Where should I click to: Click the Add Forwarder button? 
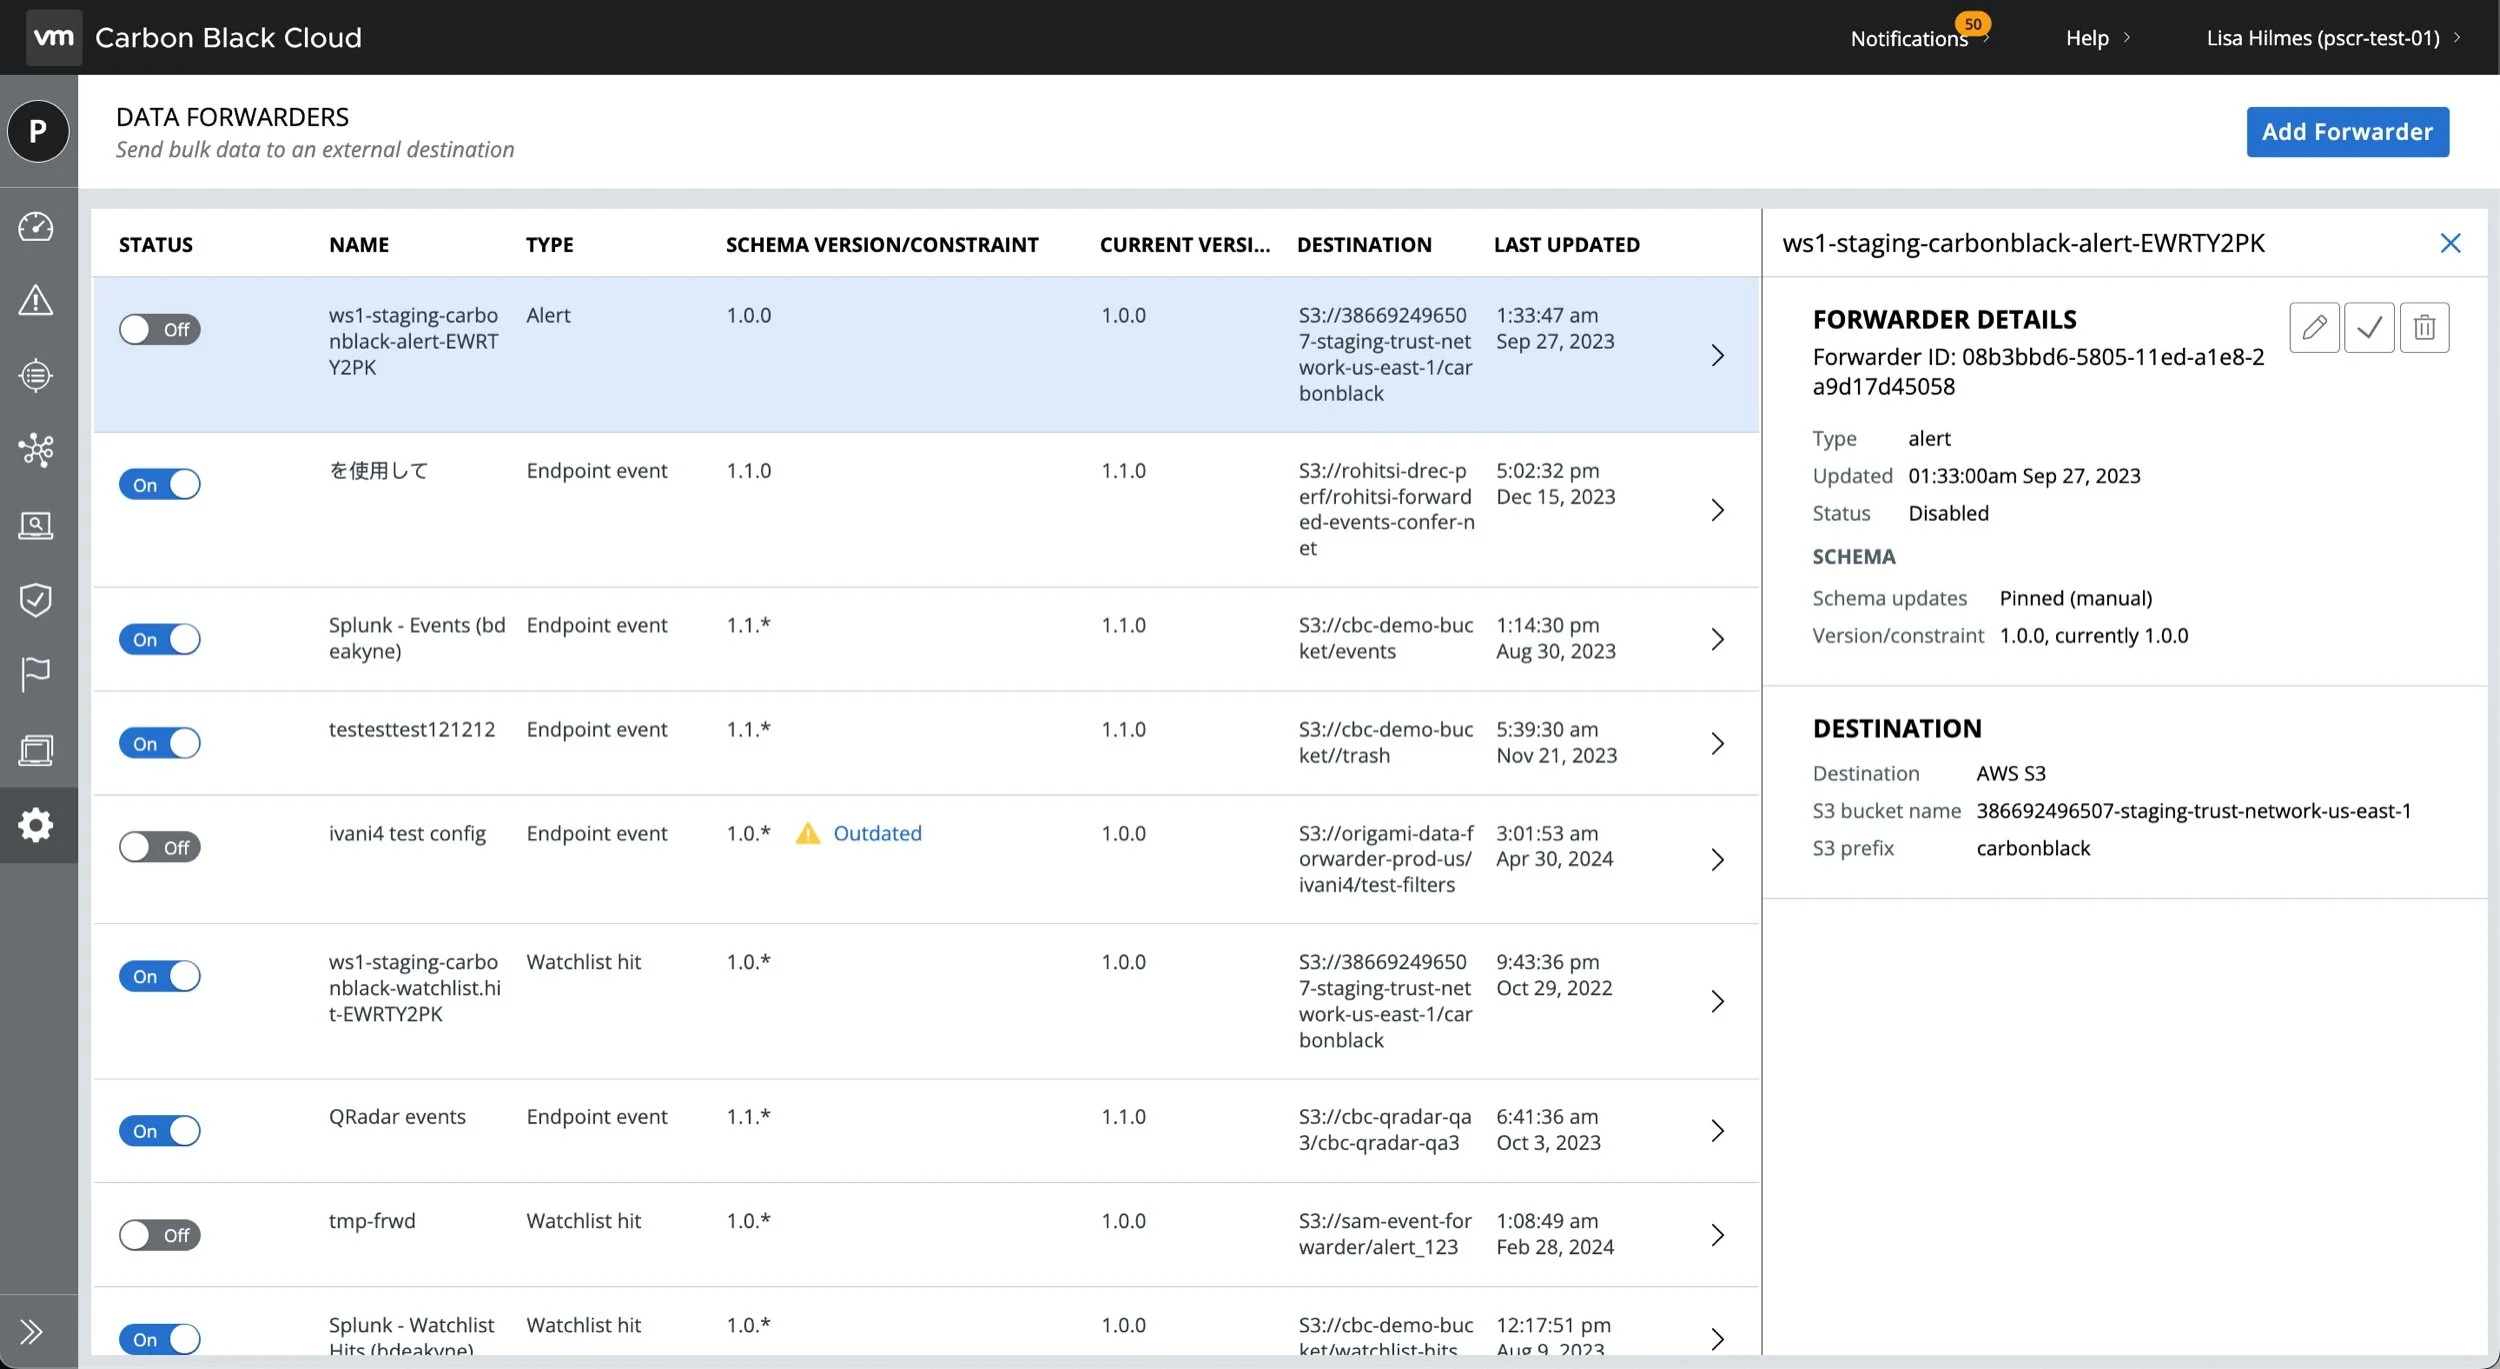pos(2347,132)
